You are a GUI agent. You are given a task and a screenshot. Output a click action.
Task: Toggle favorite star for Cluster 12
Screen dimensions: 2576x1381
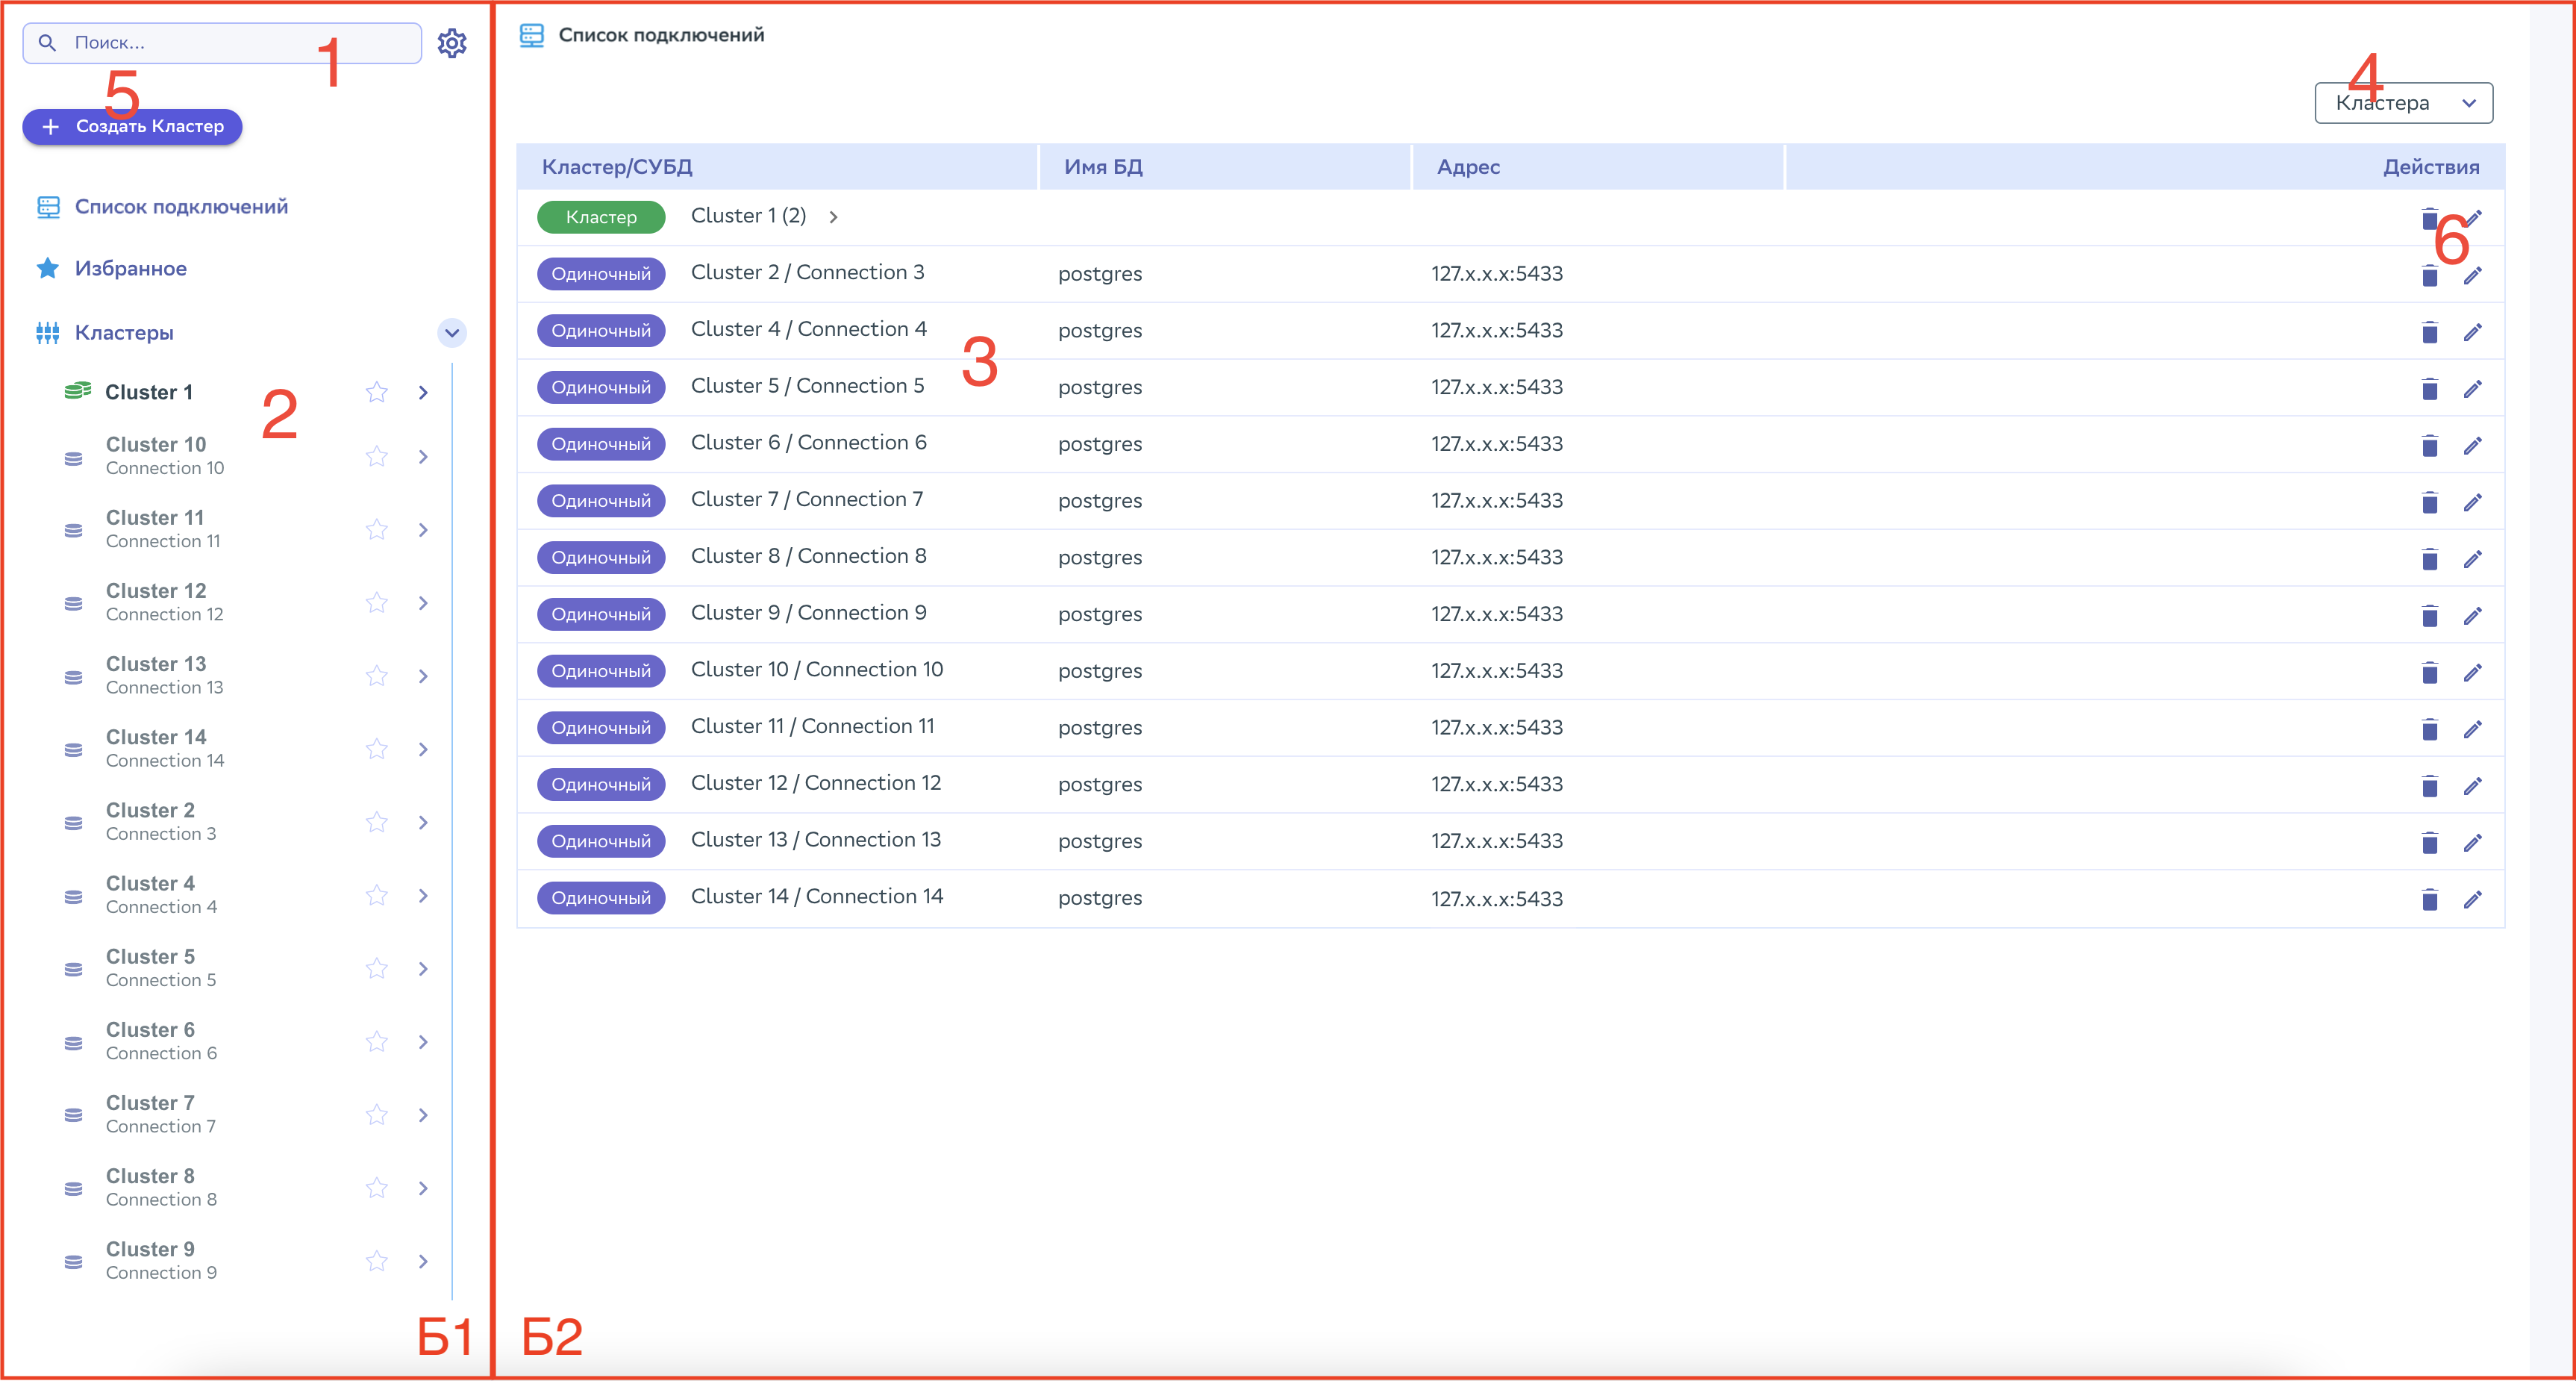point(376,602)
